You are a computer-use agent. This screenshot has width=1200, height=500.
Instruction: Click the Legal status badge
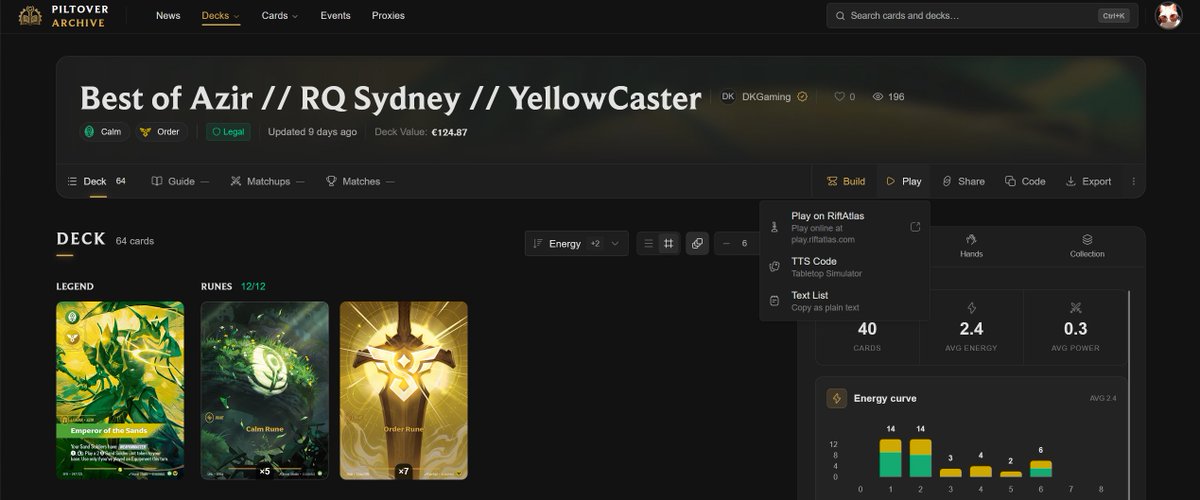tap(228, 132)
